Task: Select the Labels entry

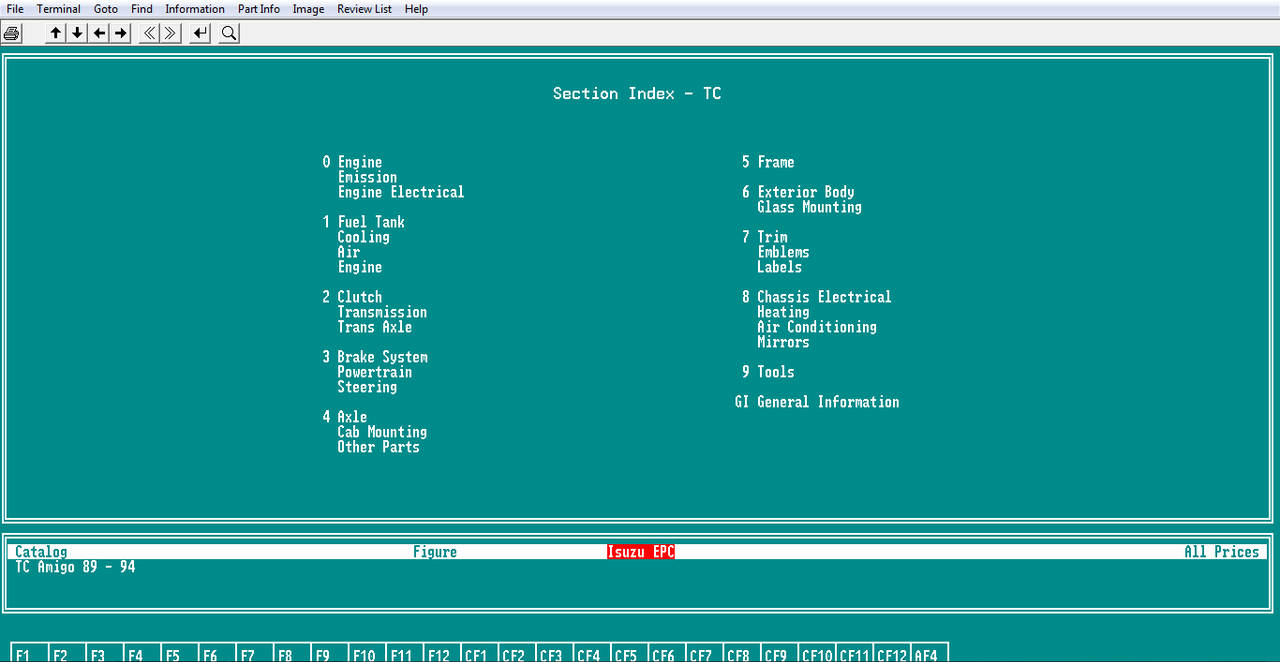Action: (x=779, y=267)
